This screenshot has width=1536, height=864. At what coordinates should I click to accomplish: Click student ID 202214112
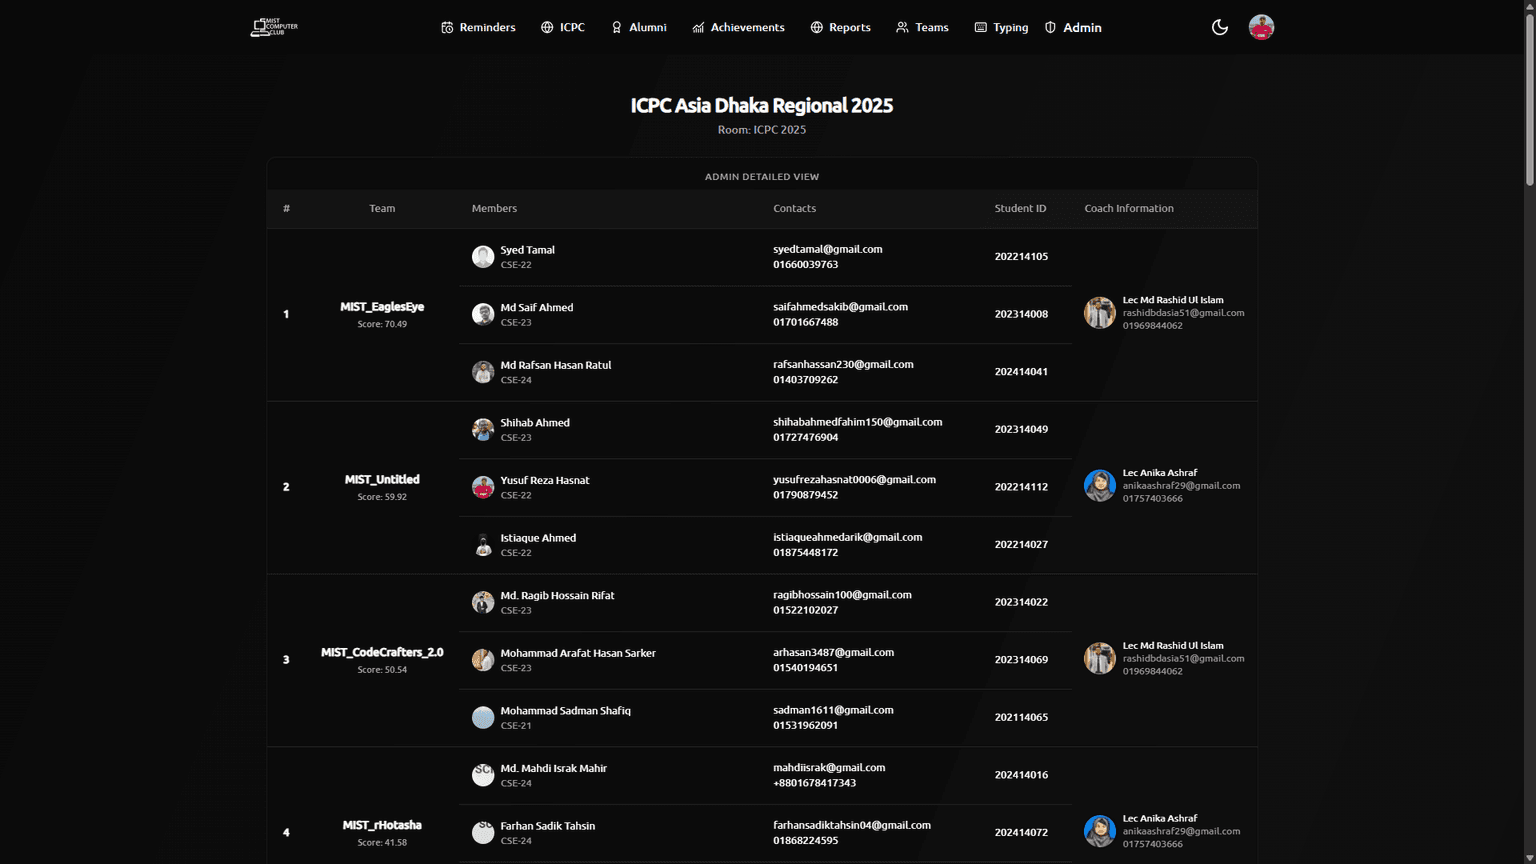click(x=1021, y=487)
